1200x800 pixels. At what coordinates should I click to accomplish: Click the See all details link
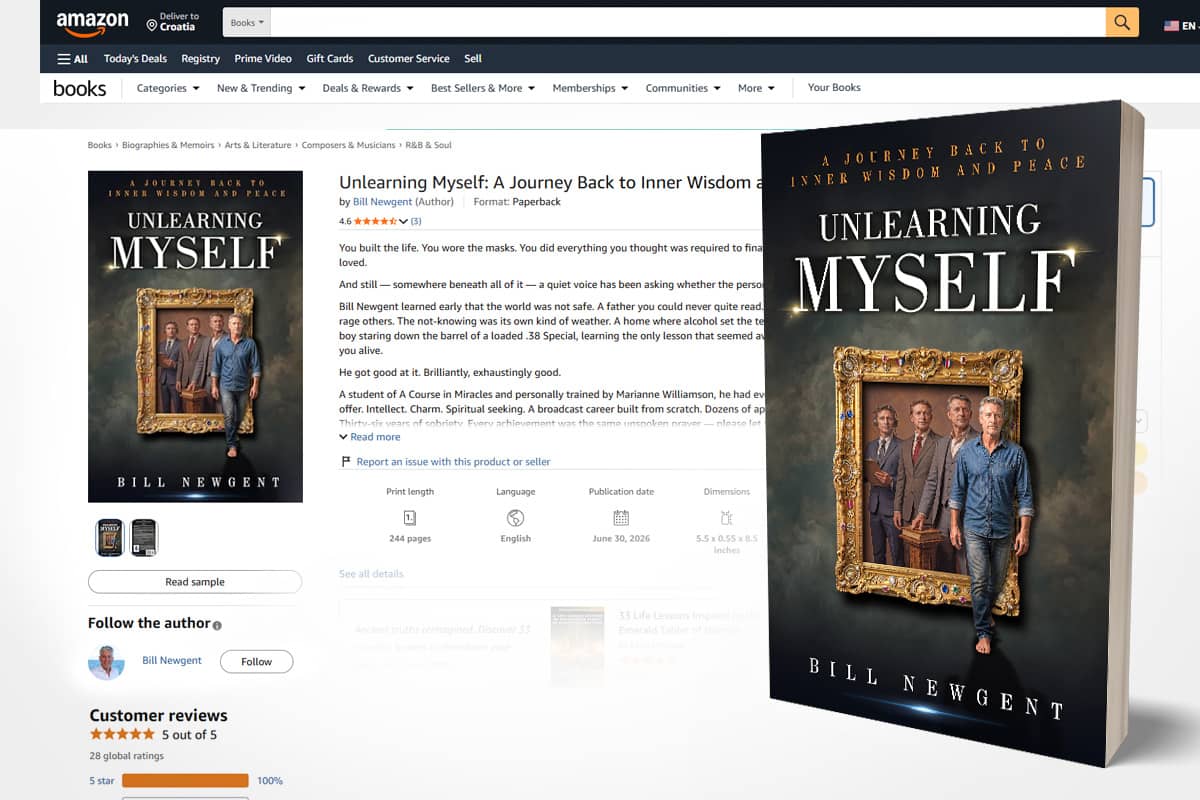point(371,574)
